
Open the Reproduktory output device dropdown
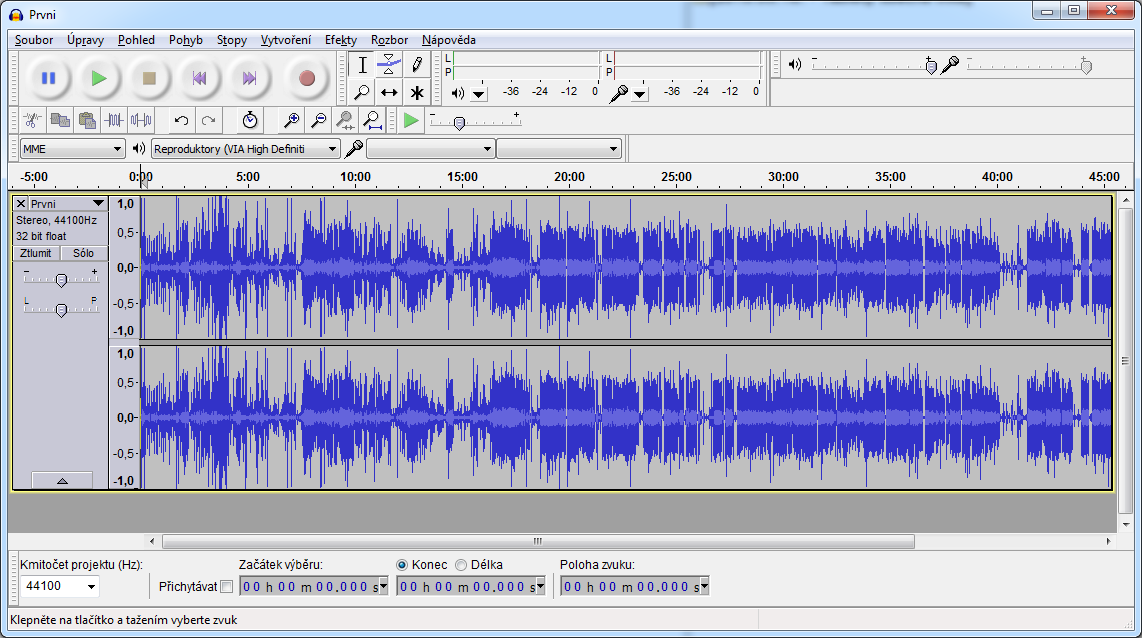click(245, 149)
